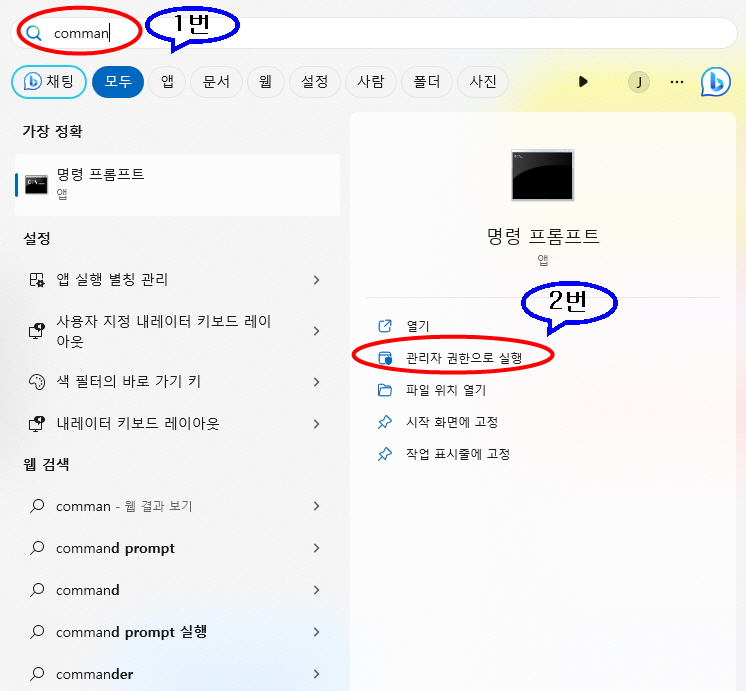This screenshot has height=691, width=746.
Task: Click the folder icon beside 파일 위치 열기
Action: click(384, 390)
